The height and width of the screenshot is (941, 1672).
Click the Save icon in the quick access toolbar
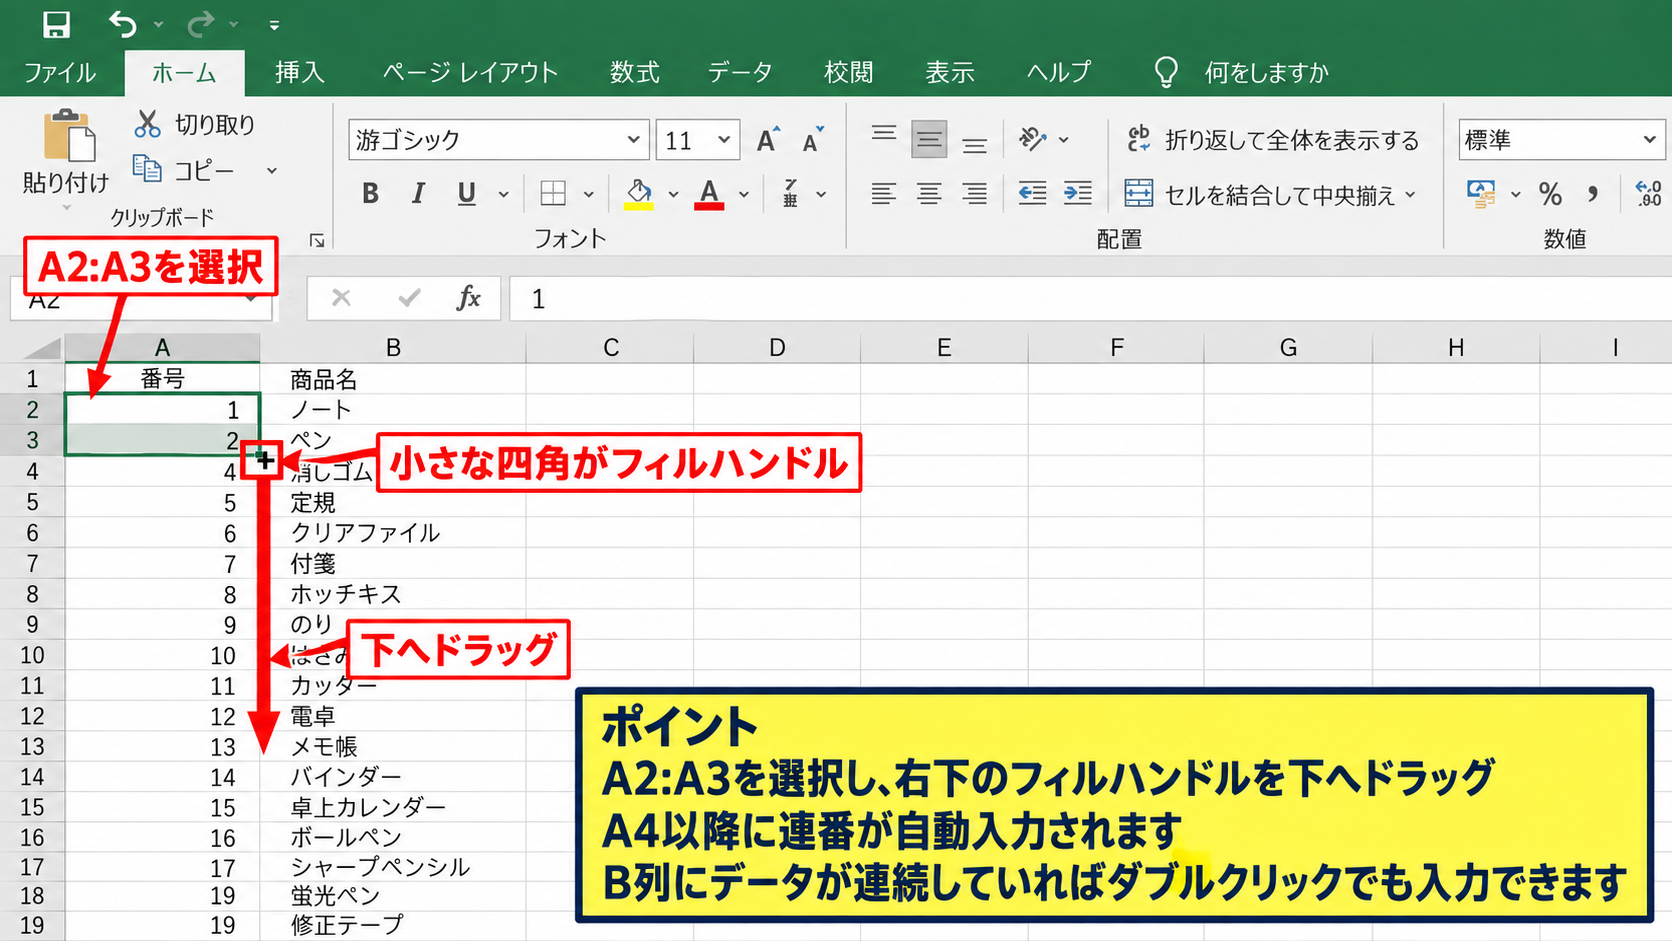[56, 24]
